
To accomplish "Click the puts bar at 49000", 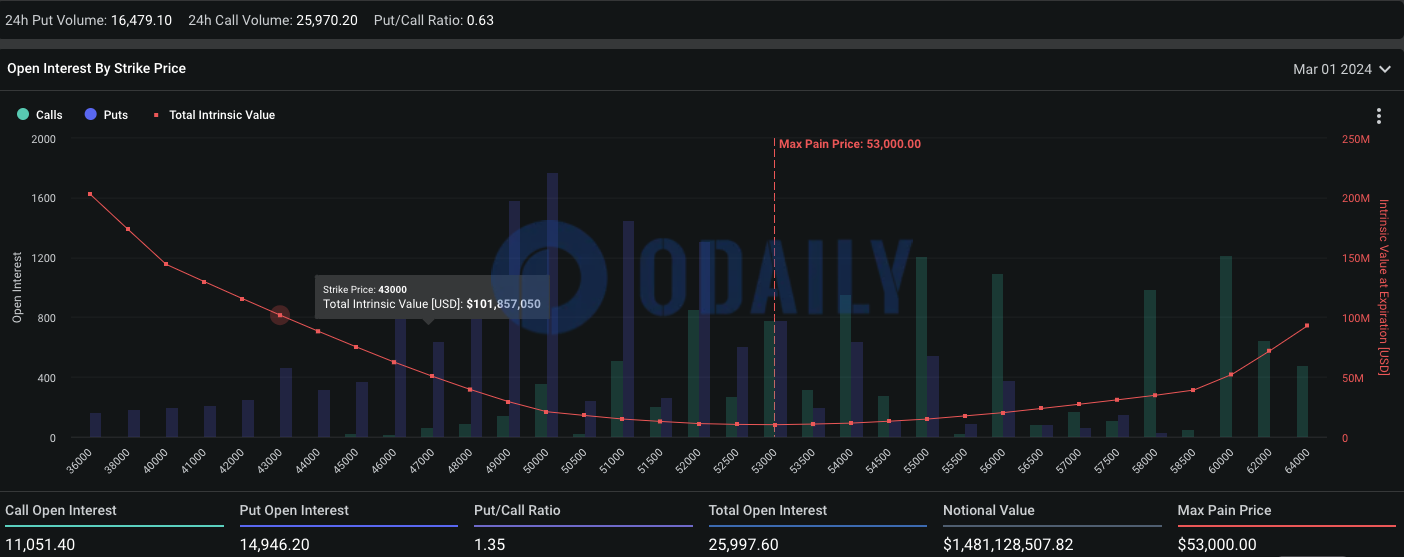I will 514,320.
